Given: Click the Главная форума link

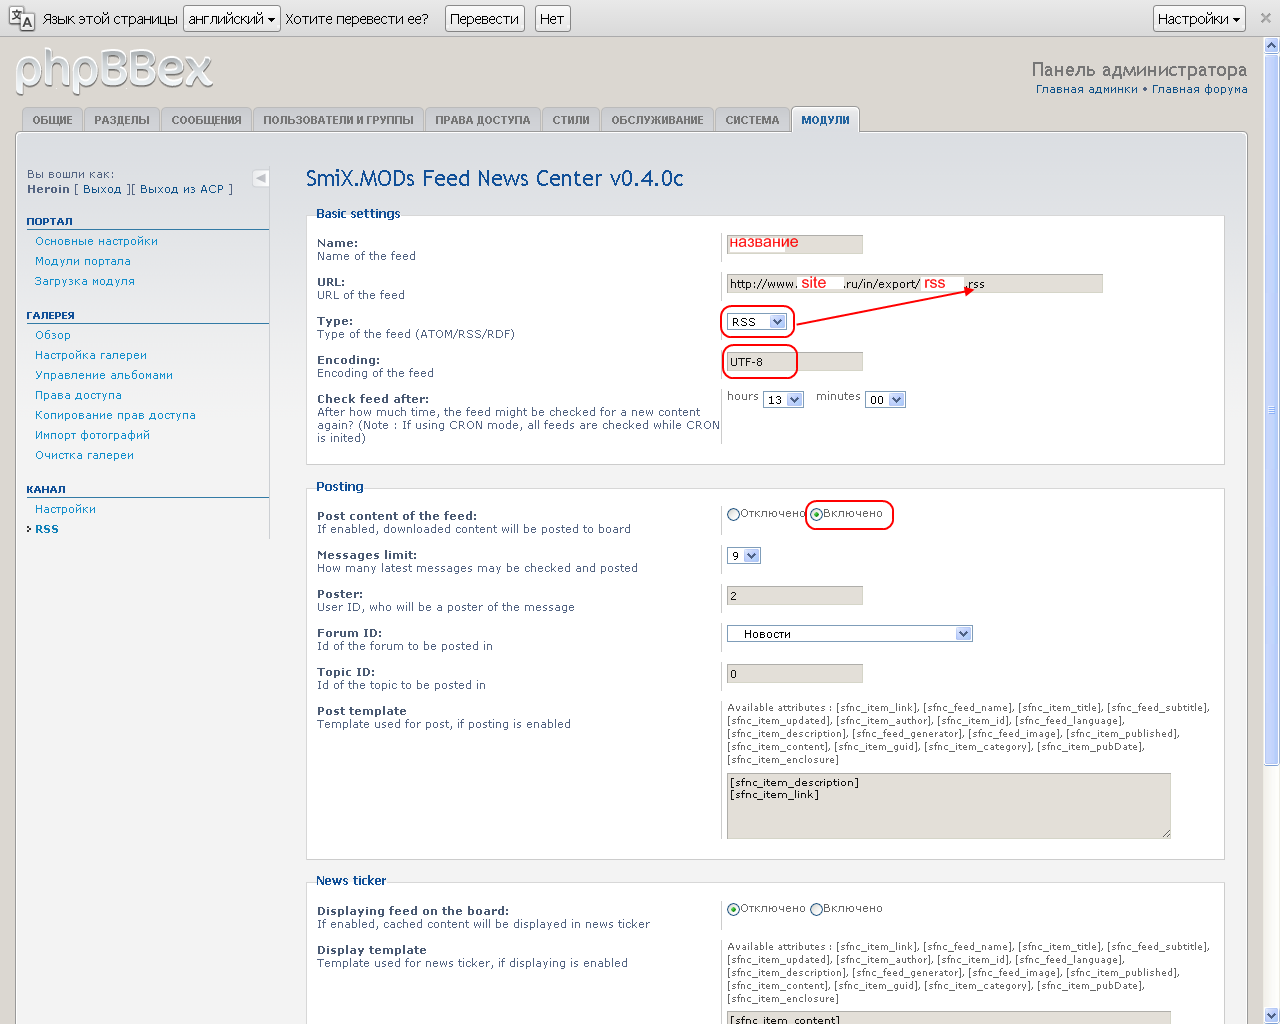Looking at the screenshot, I should click(1199, 89).
